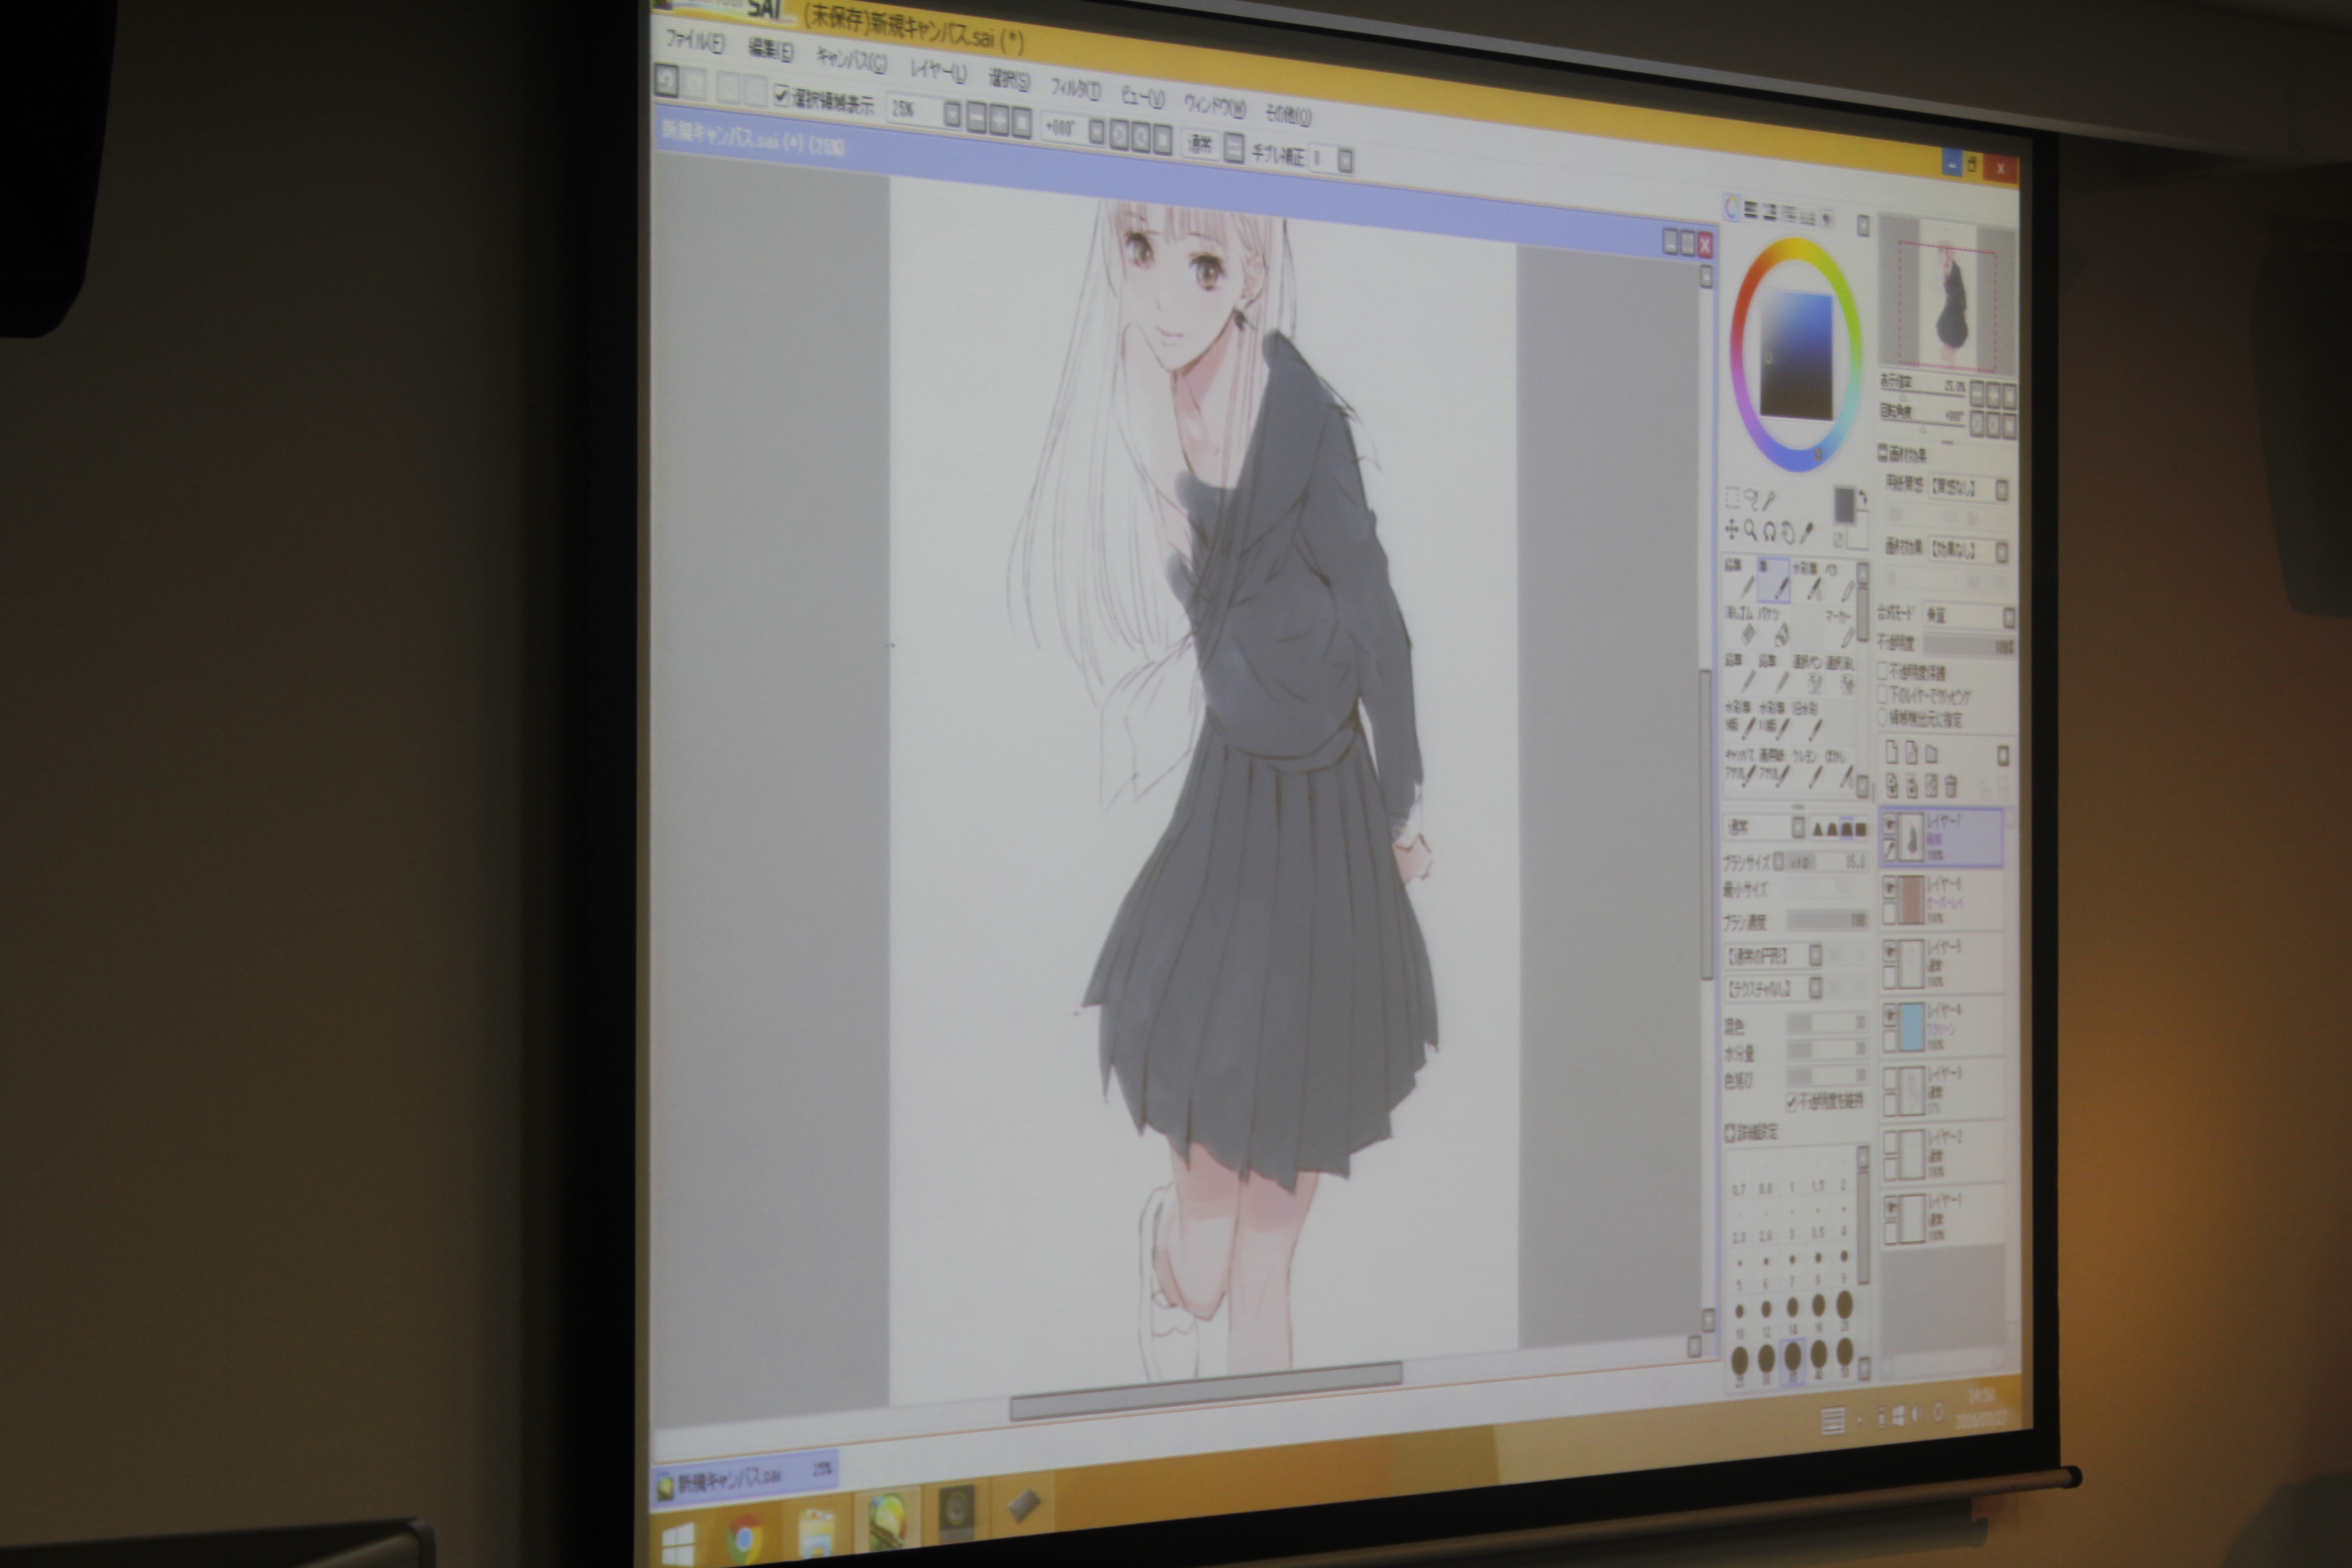Show the RGB slider panel icon
Image resolution: width=2352 pixels, height=1568 pixels.
click(1751, 210)
